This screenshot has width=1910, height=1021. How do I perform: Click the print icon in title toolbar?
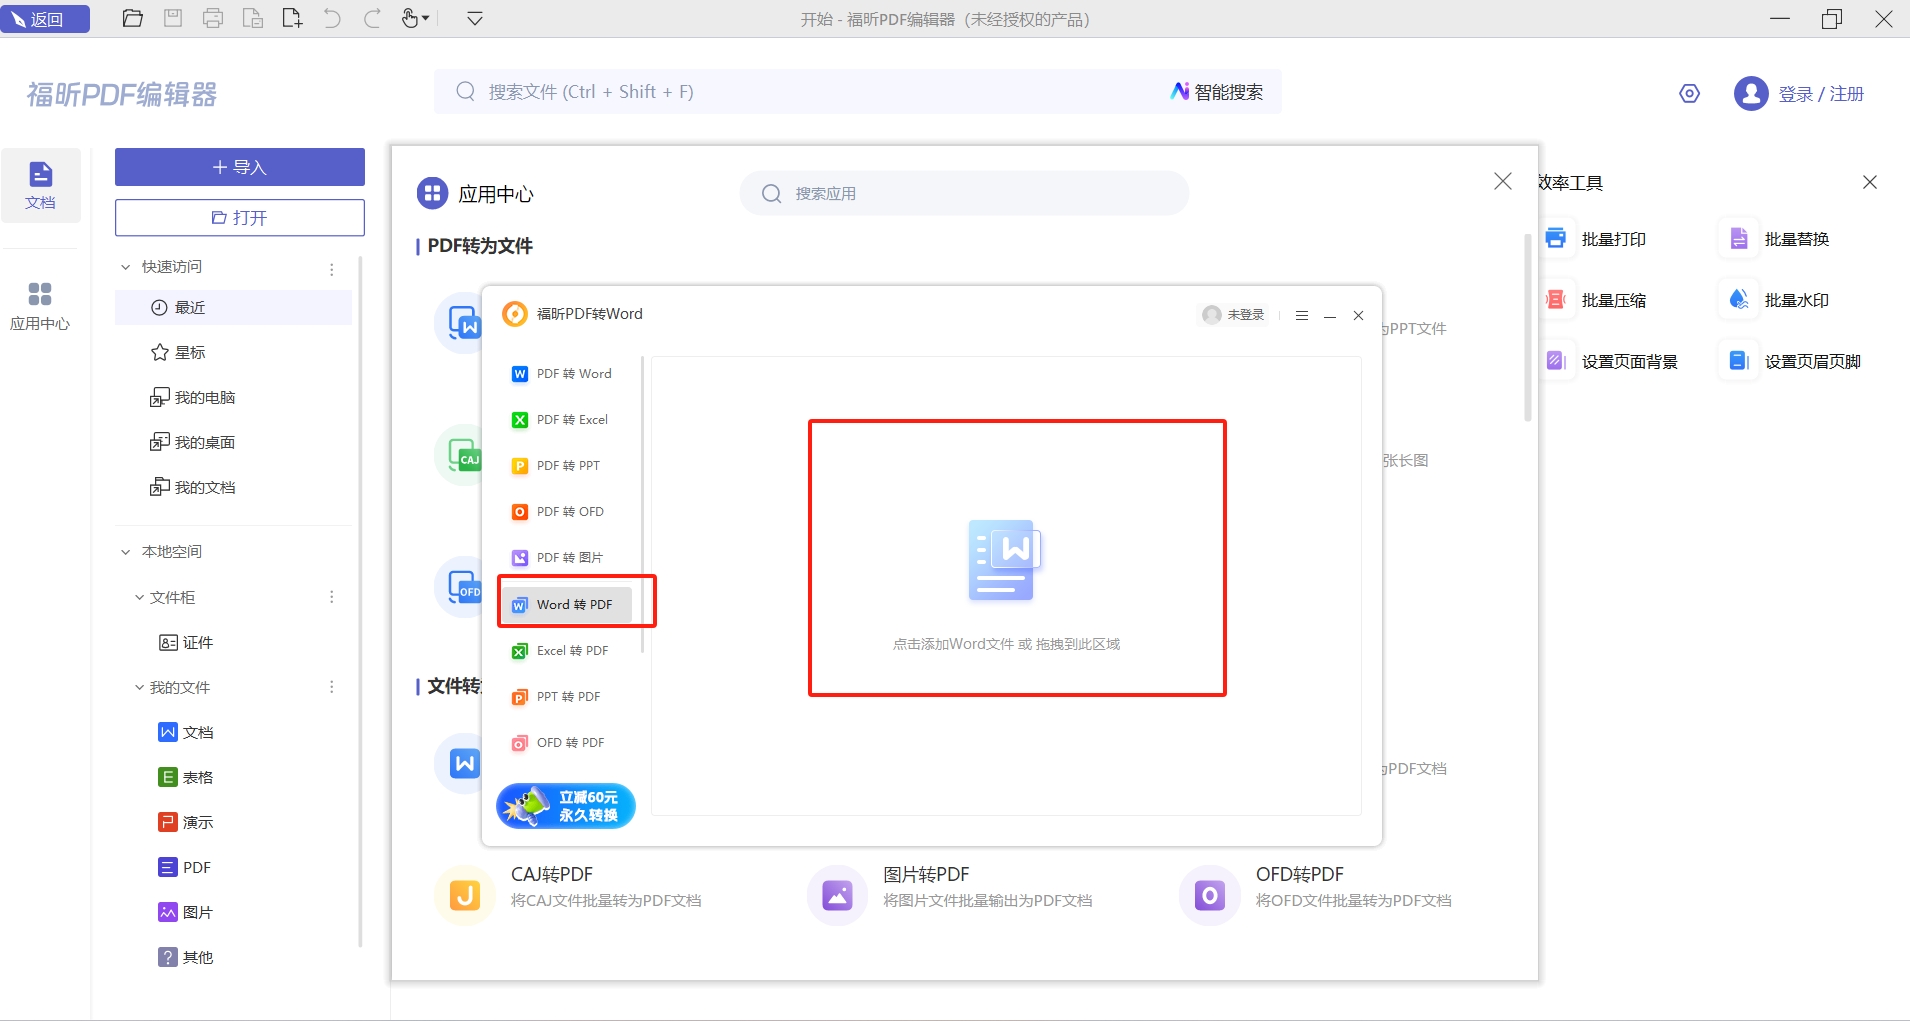tap(213, 18)
